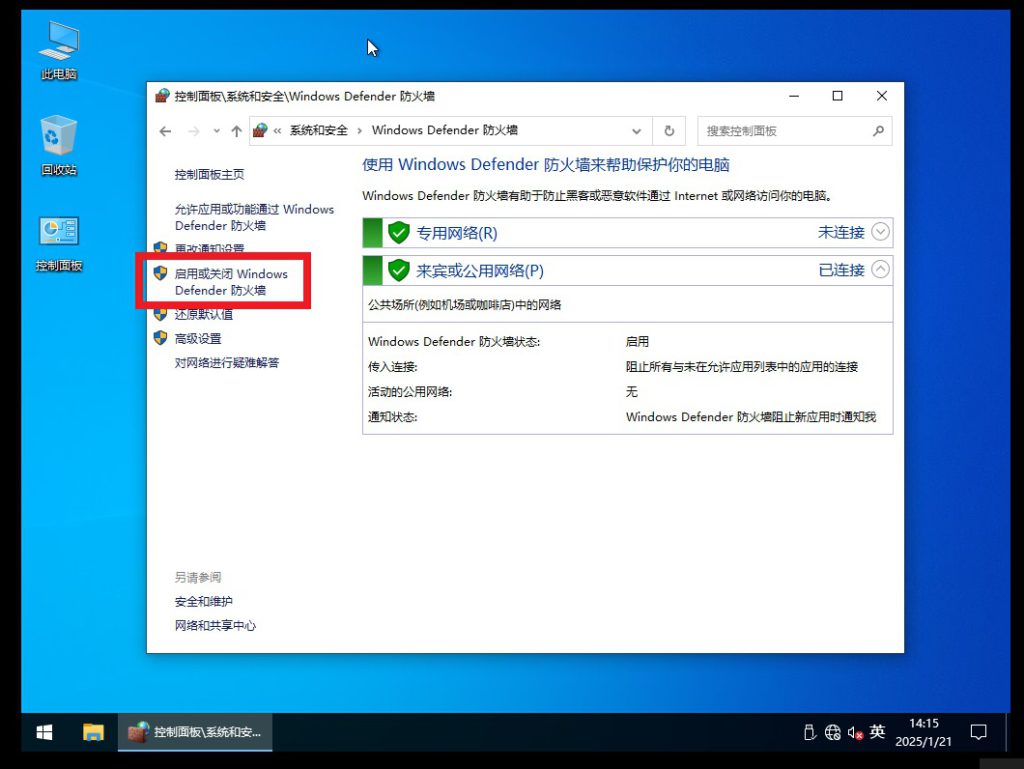Click the refresh button in address bar
Viewport: 1024px width, 769px height.
(x=669, y=131)
